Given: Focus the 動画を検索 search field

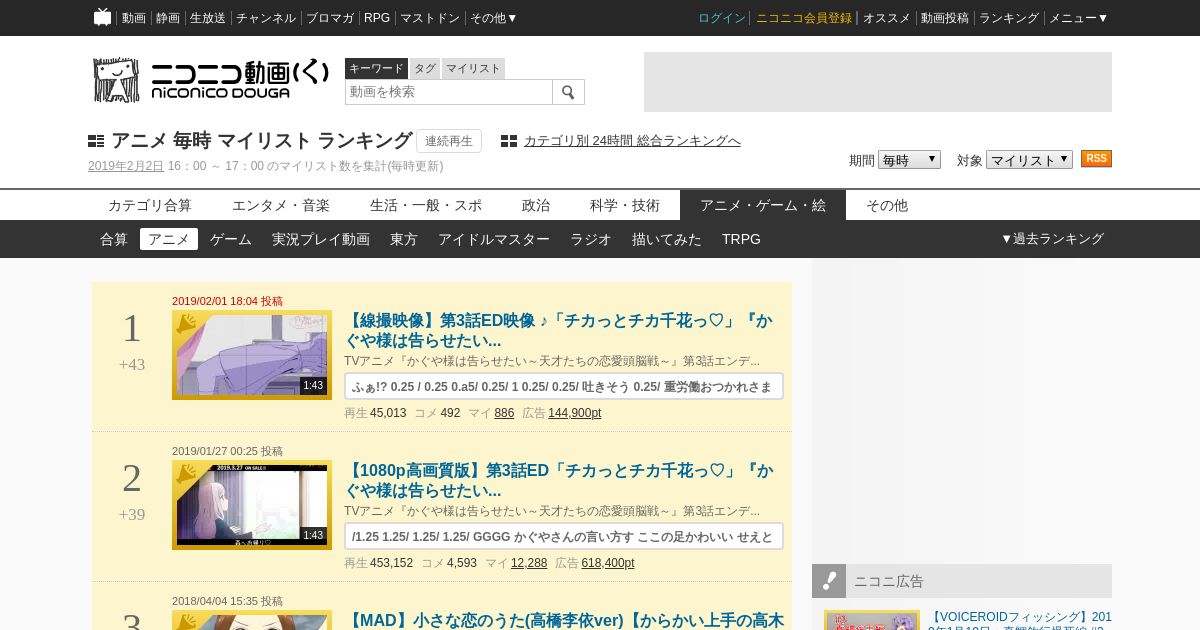Looking at the screenshot, I should click(449, 92).
